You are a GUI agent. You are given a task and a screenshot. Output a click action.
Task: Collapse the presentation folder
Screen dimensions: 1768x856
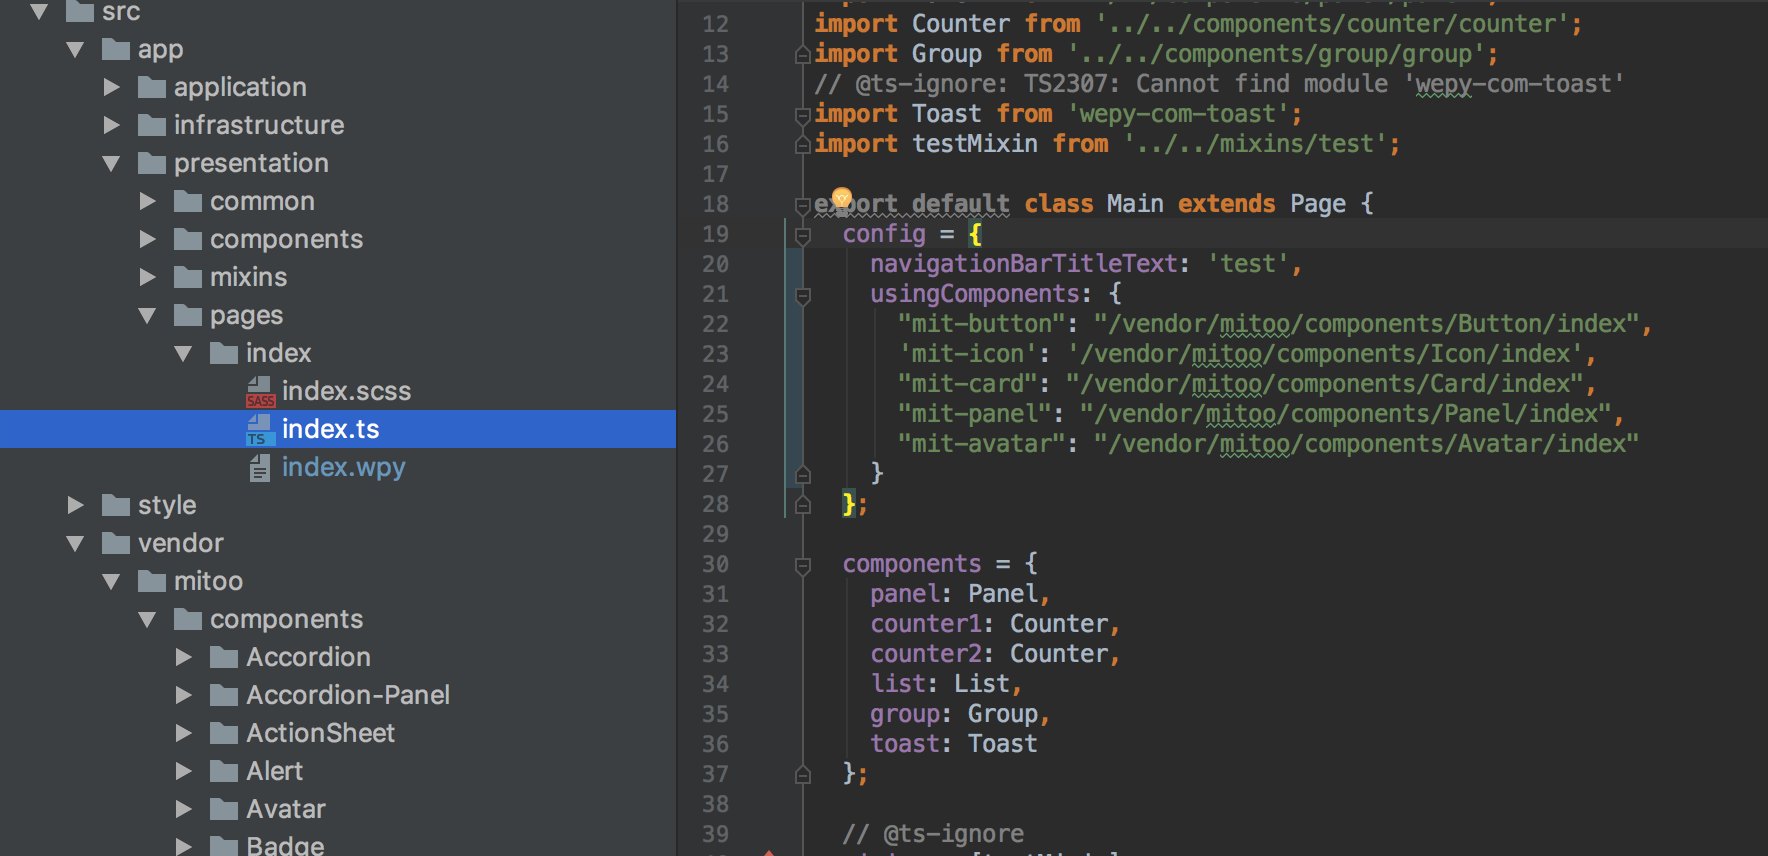[x=112, y=163]
